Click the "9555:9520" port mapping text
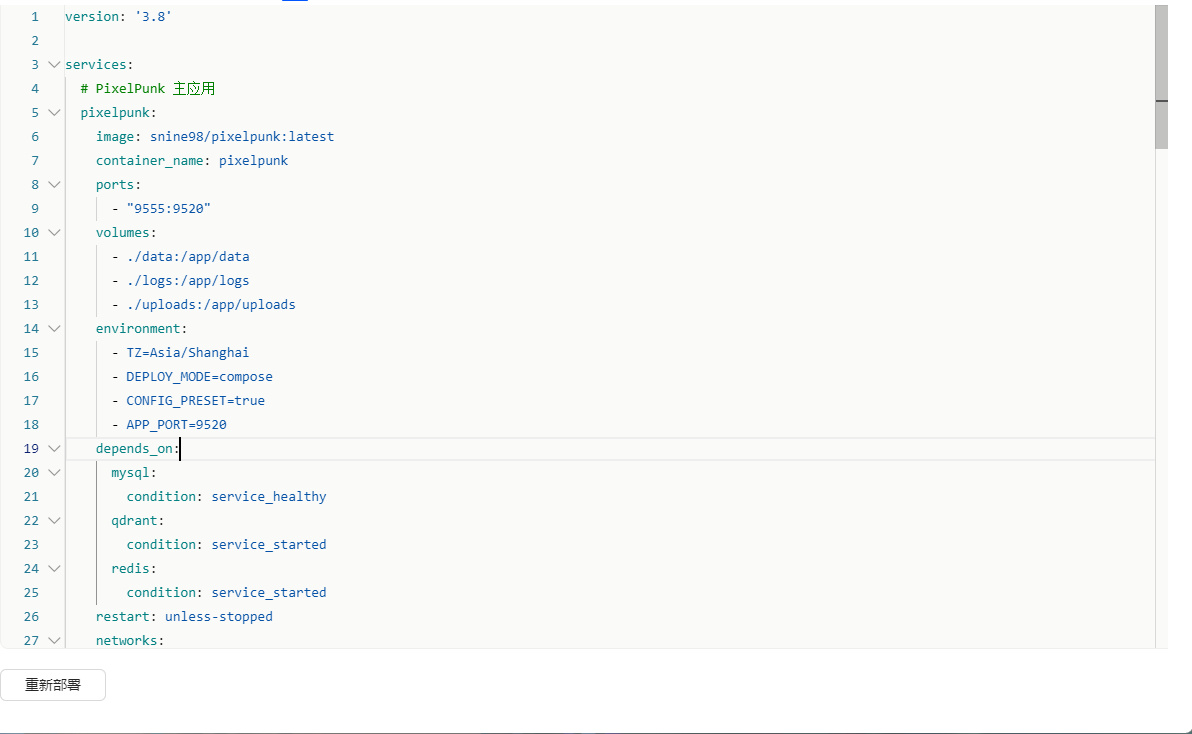 [168, 209]
